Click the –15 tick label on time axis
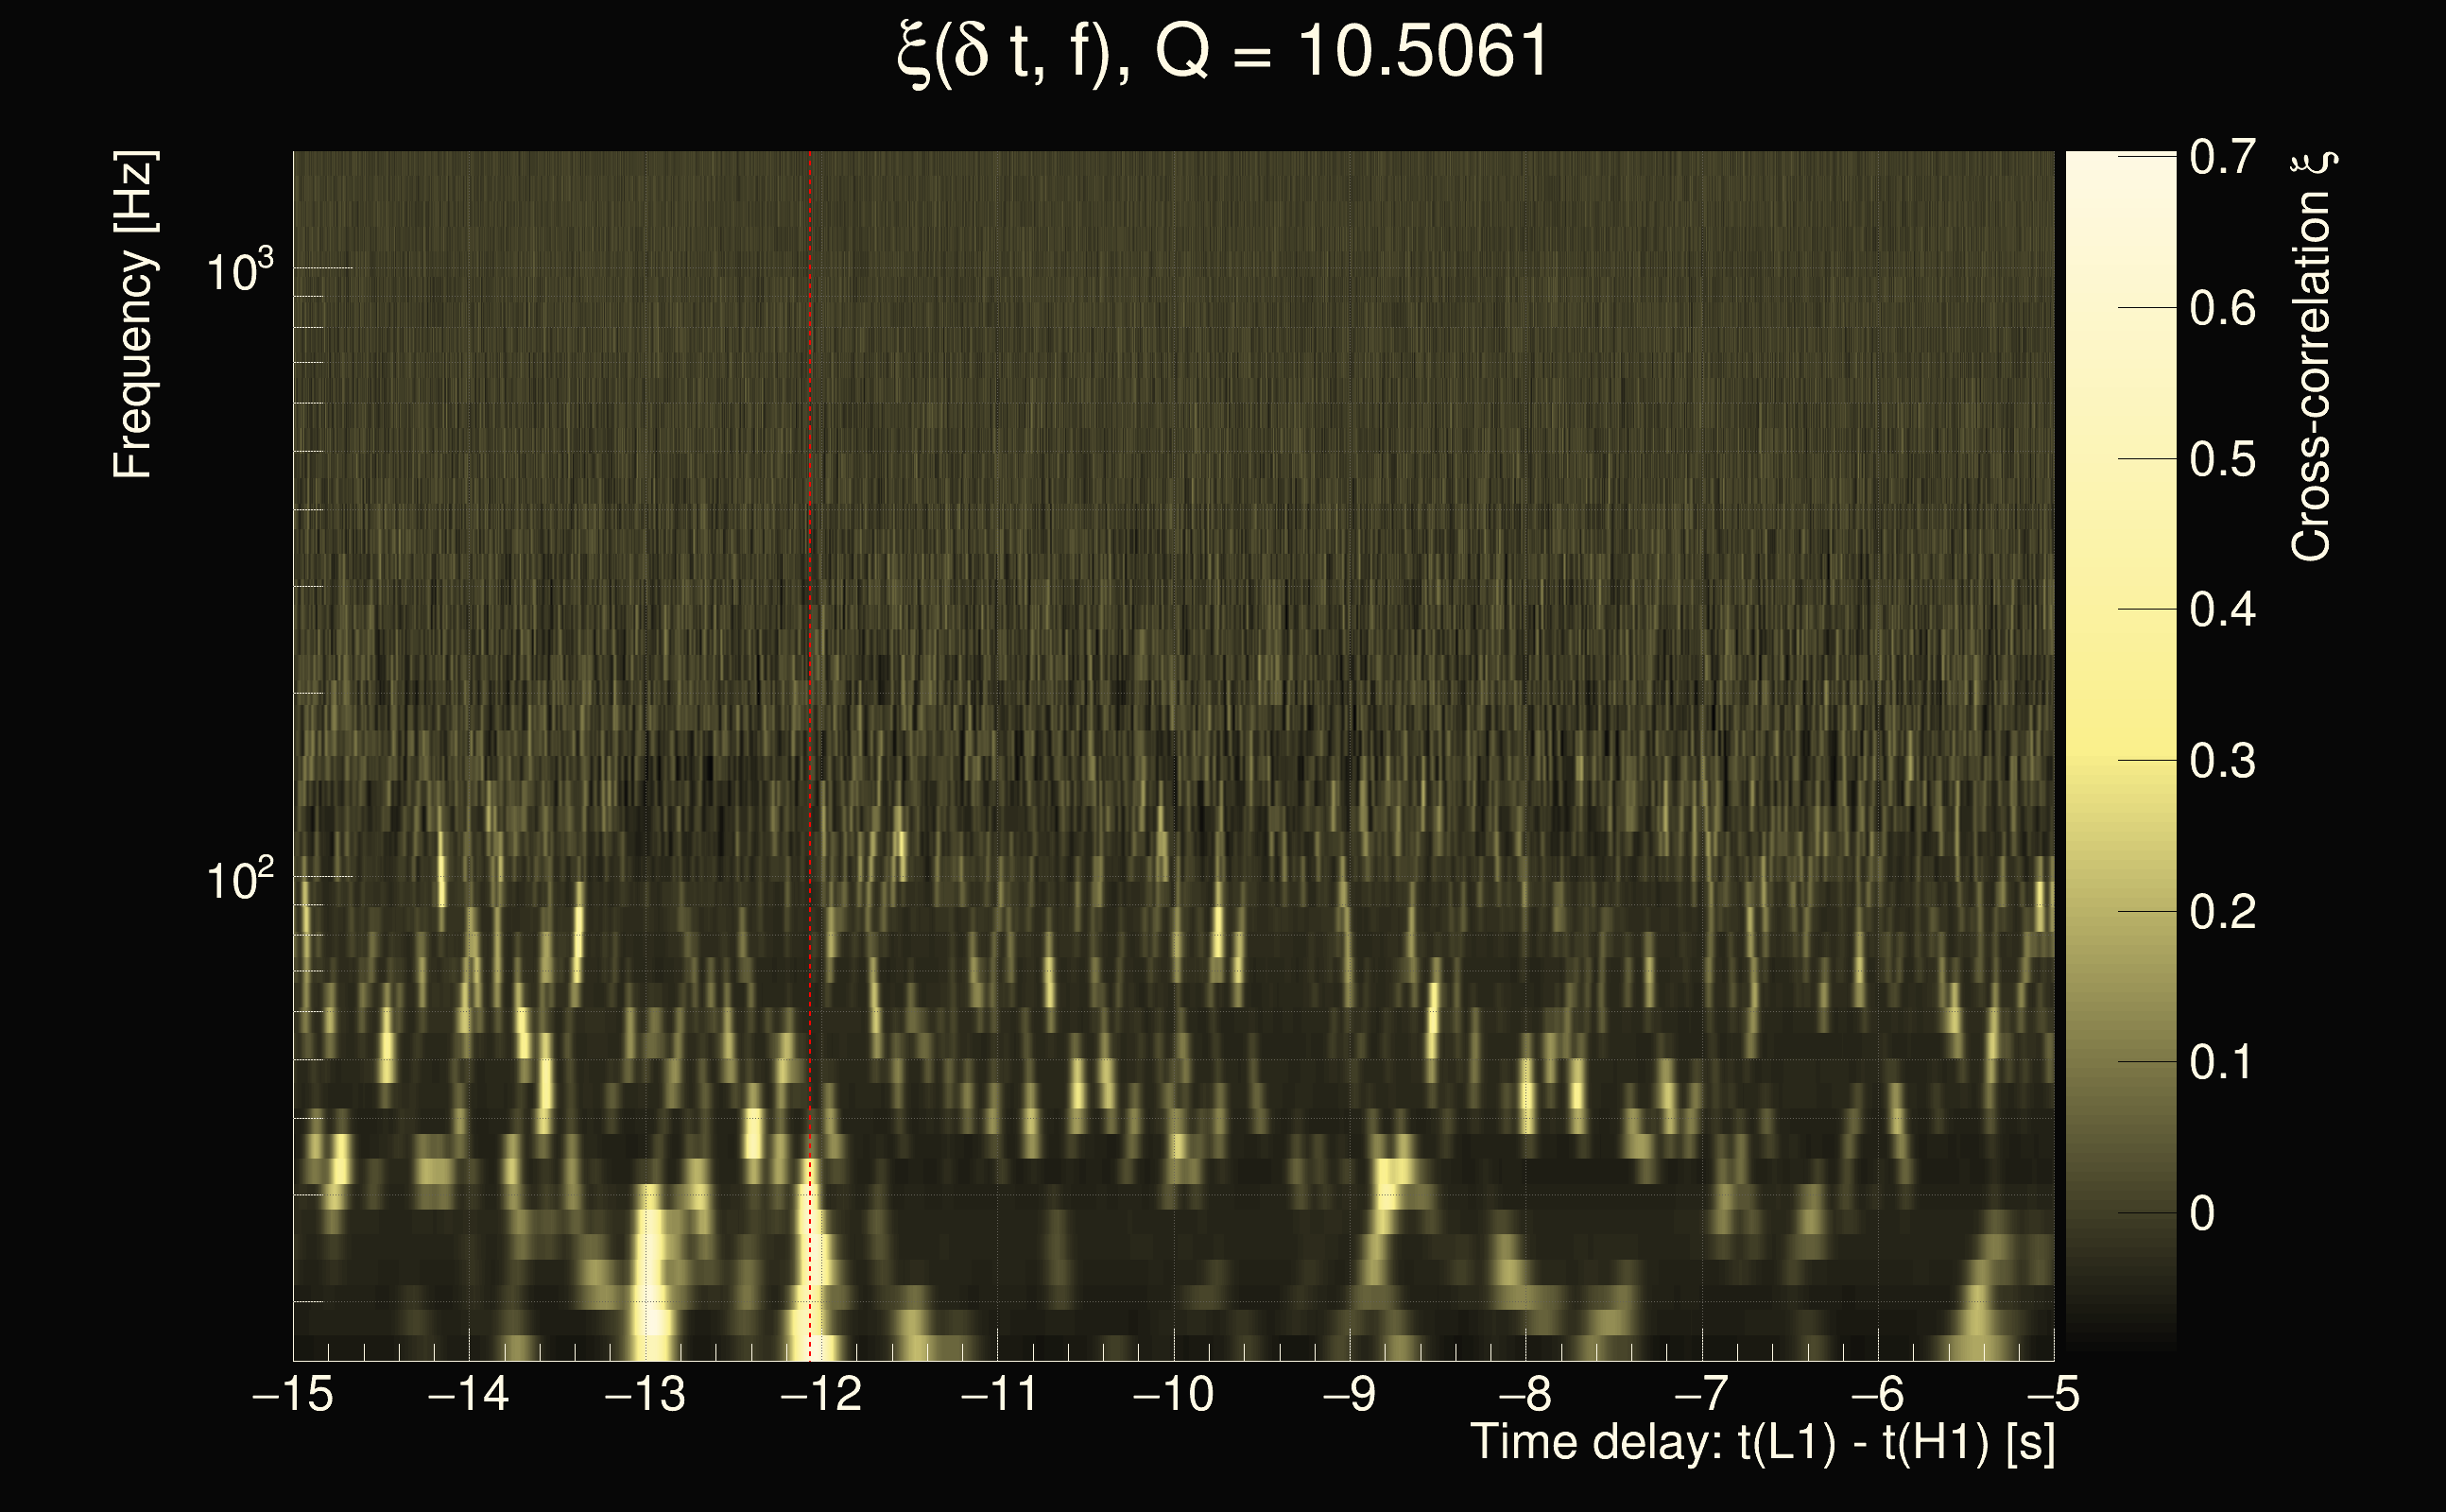2446x1512 pixels. tap(292, 1394)
